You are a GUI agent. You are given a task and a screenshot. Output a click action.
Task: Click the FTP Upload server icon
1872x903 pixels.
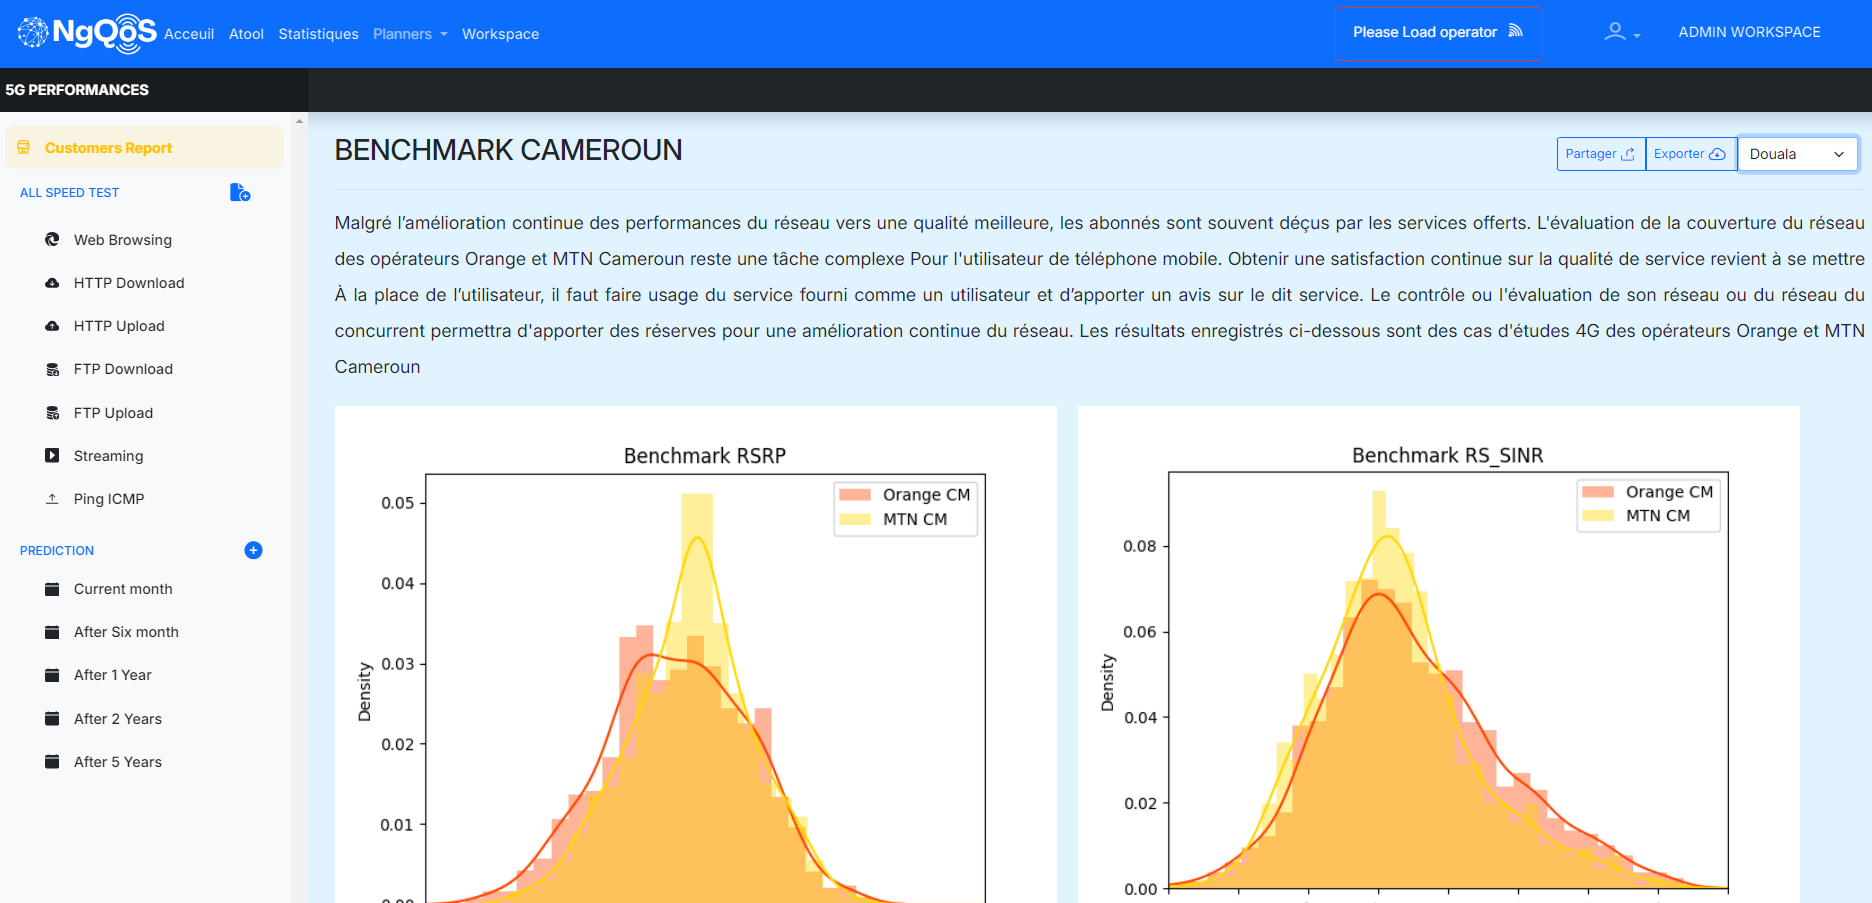coord(53,412)
